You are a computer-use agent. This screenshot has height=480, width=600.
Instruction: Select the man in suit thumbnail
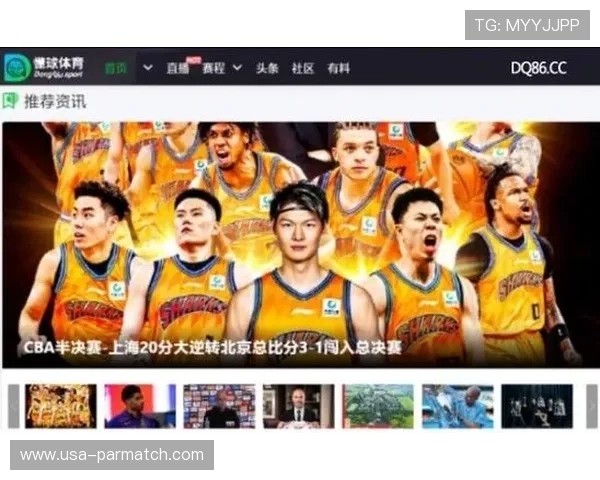point(298,406)
